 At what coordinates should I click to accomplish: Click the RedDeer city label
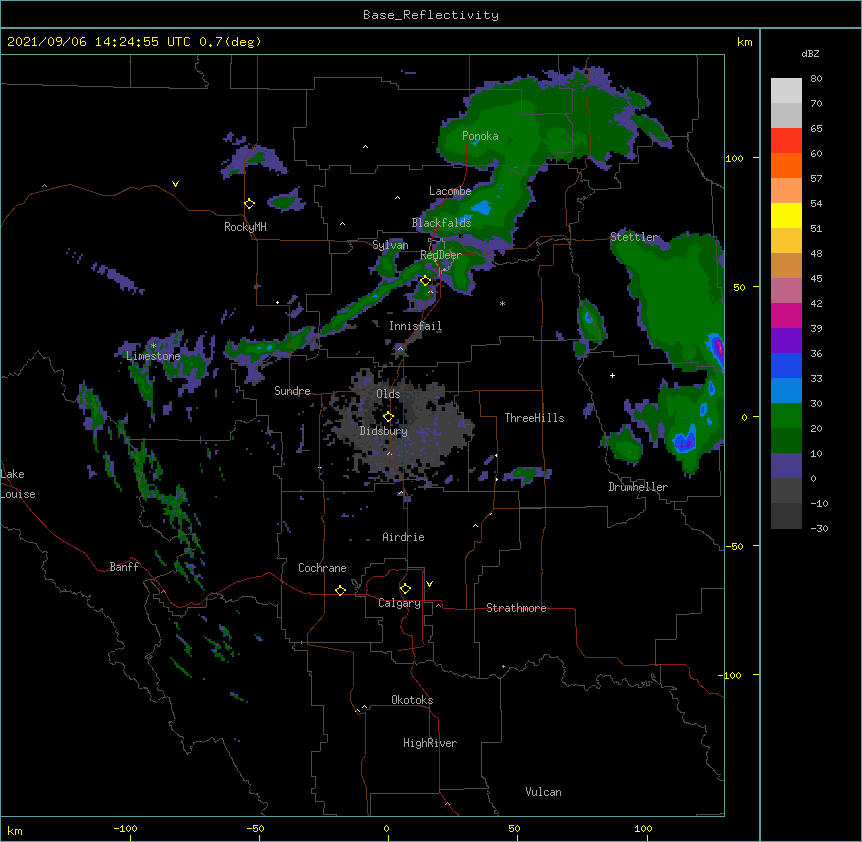(x=441, y=255)
